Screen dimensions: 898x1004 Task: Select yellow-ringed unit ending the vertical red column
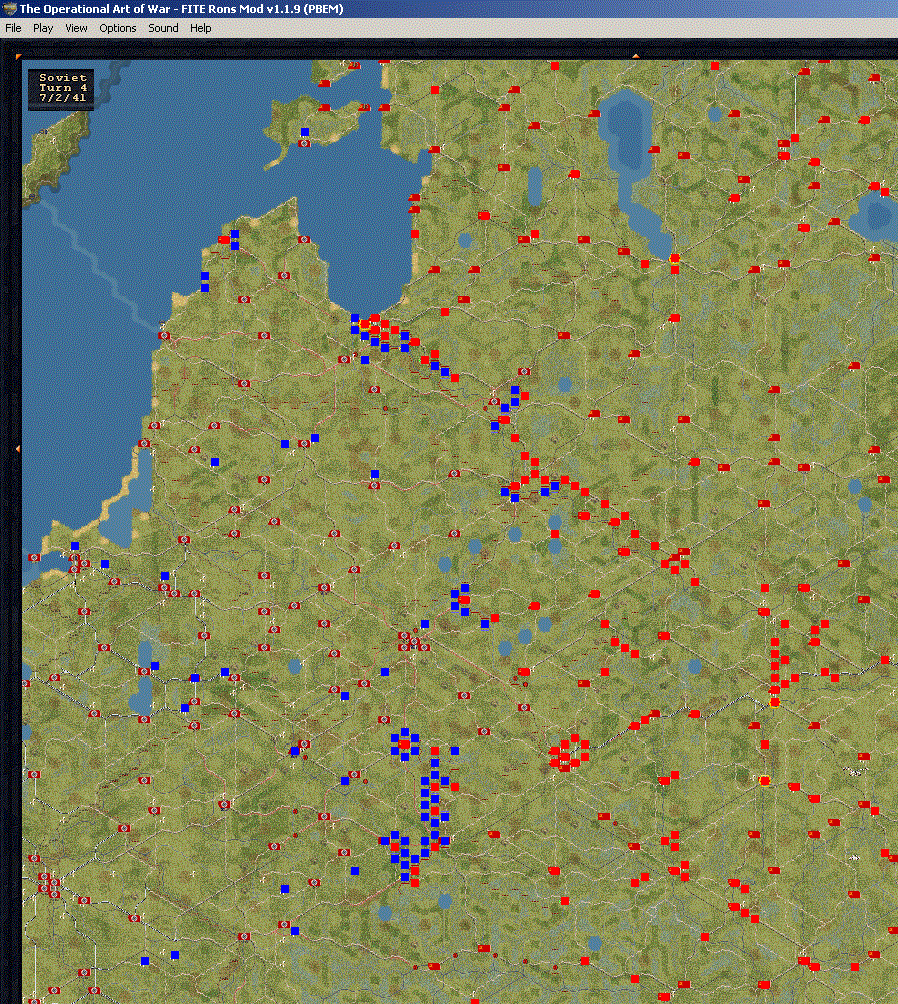[774, 702]
